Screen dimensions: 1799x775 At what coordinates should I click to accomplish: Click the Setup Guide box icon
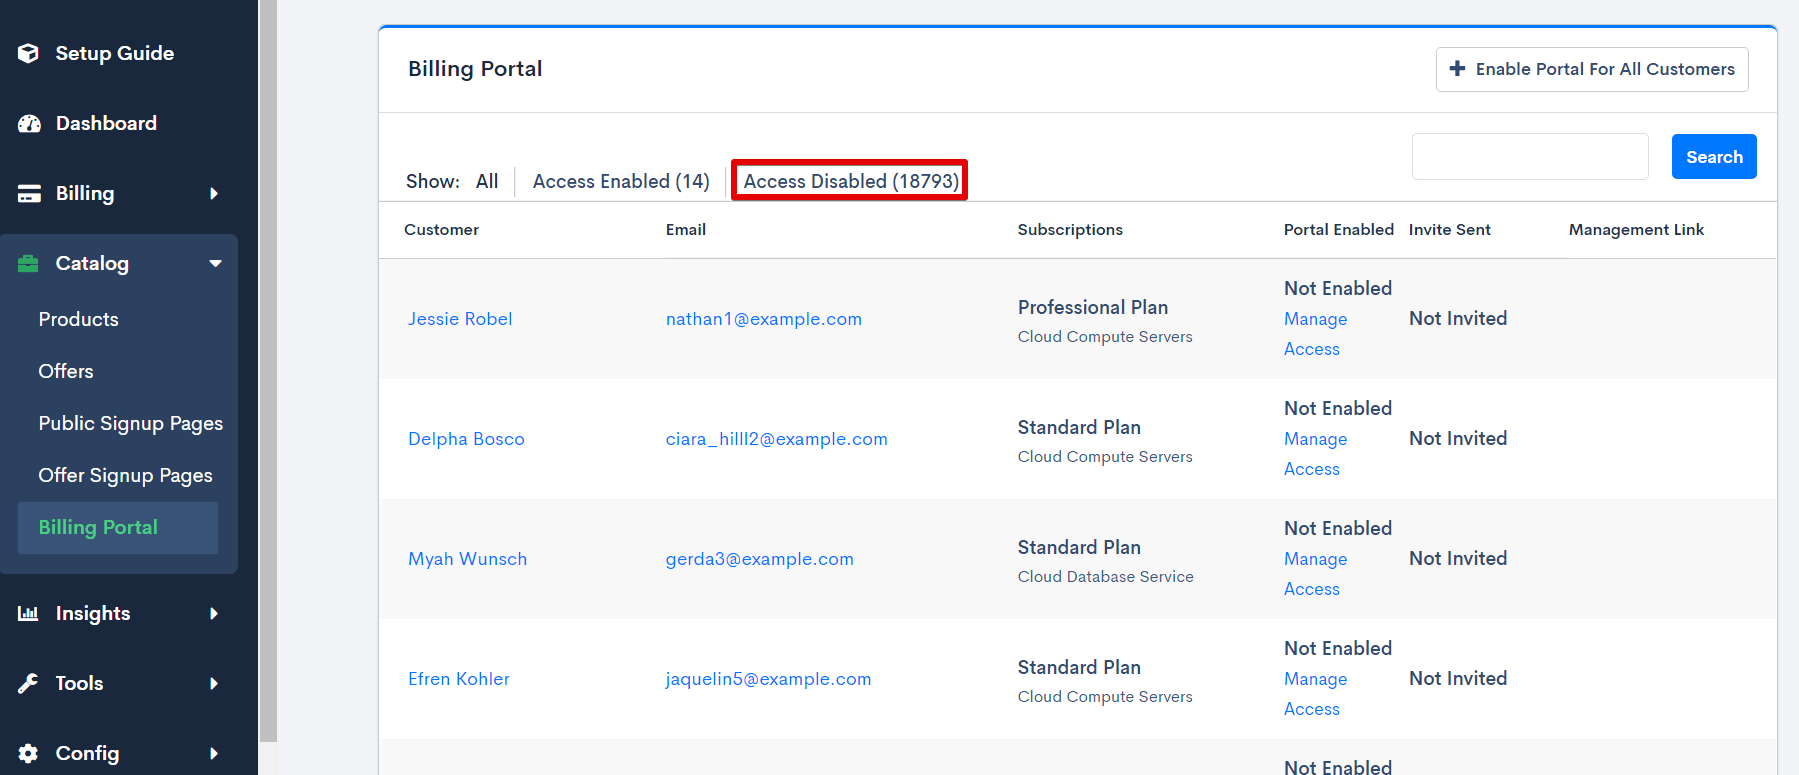click(29, 53)
